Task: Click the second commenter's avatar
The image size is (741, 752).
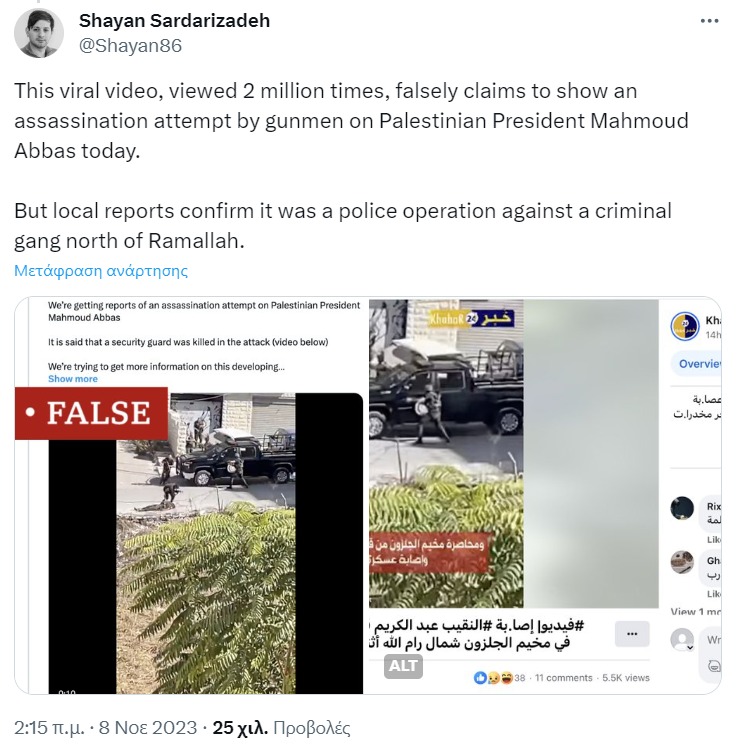Action: pos(682,562)
